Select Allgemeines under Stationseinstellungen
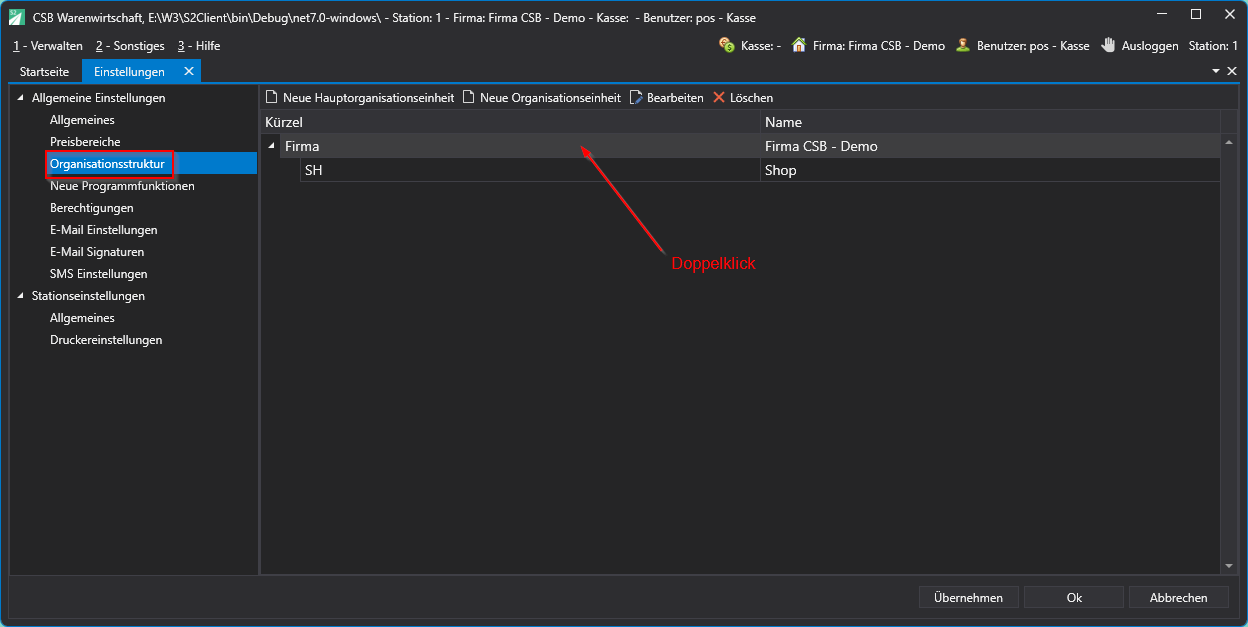Viewport: 1248px width, 627px height. [82, 318]
